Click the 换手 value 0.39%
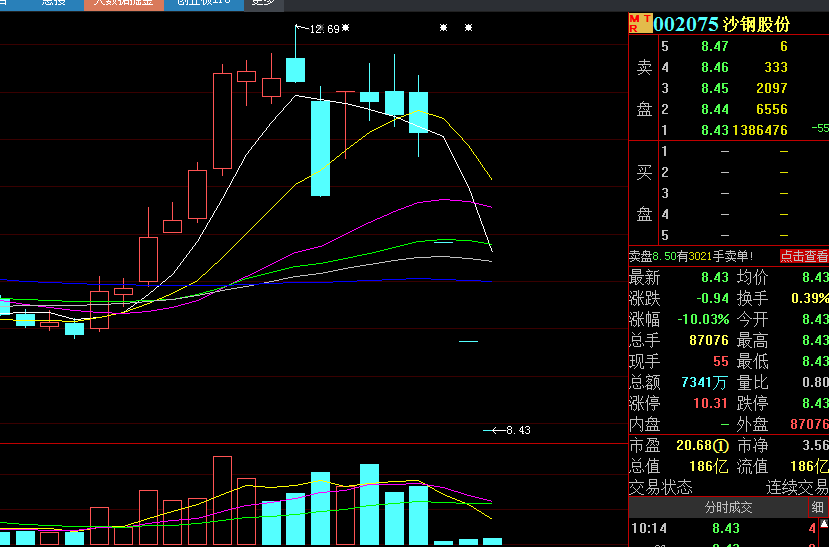Screen dimensions: 829x547 click(810, 298)
